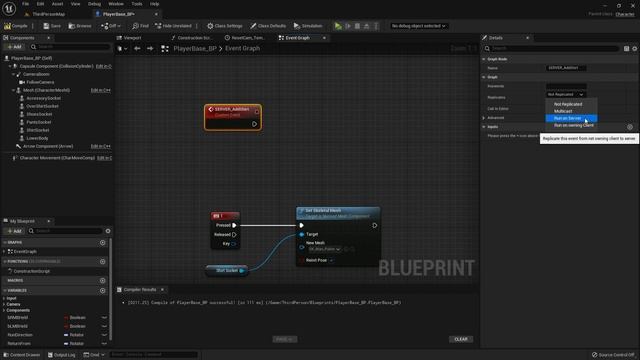Add new variable via VARIABLES plus icon
This screenshot has height=360, width=640.
tap(102, 291)
